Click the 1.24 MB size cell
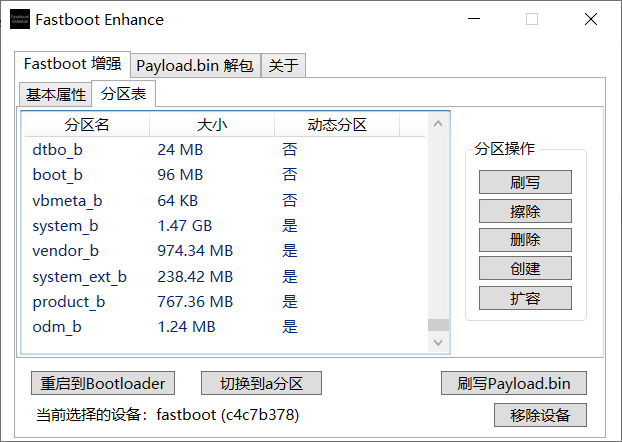Viewport: 622px width, 442px height. 186,327
